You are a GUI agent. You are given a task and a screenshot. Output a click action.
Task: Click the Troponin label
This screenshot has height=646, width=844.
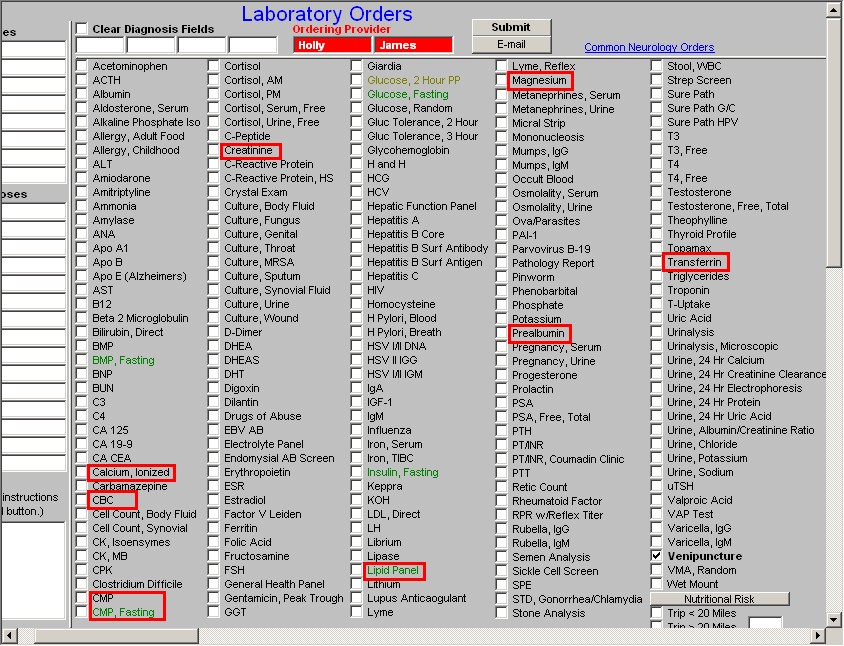(688, 290)
